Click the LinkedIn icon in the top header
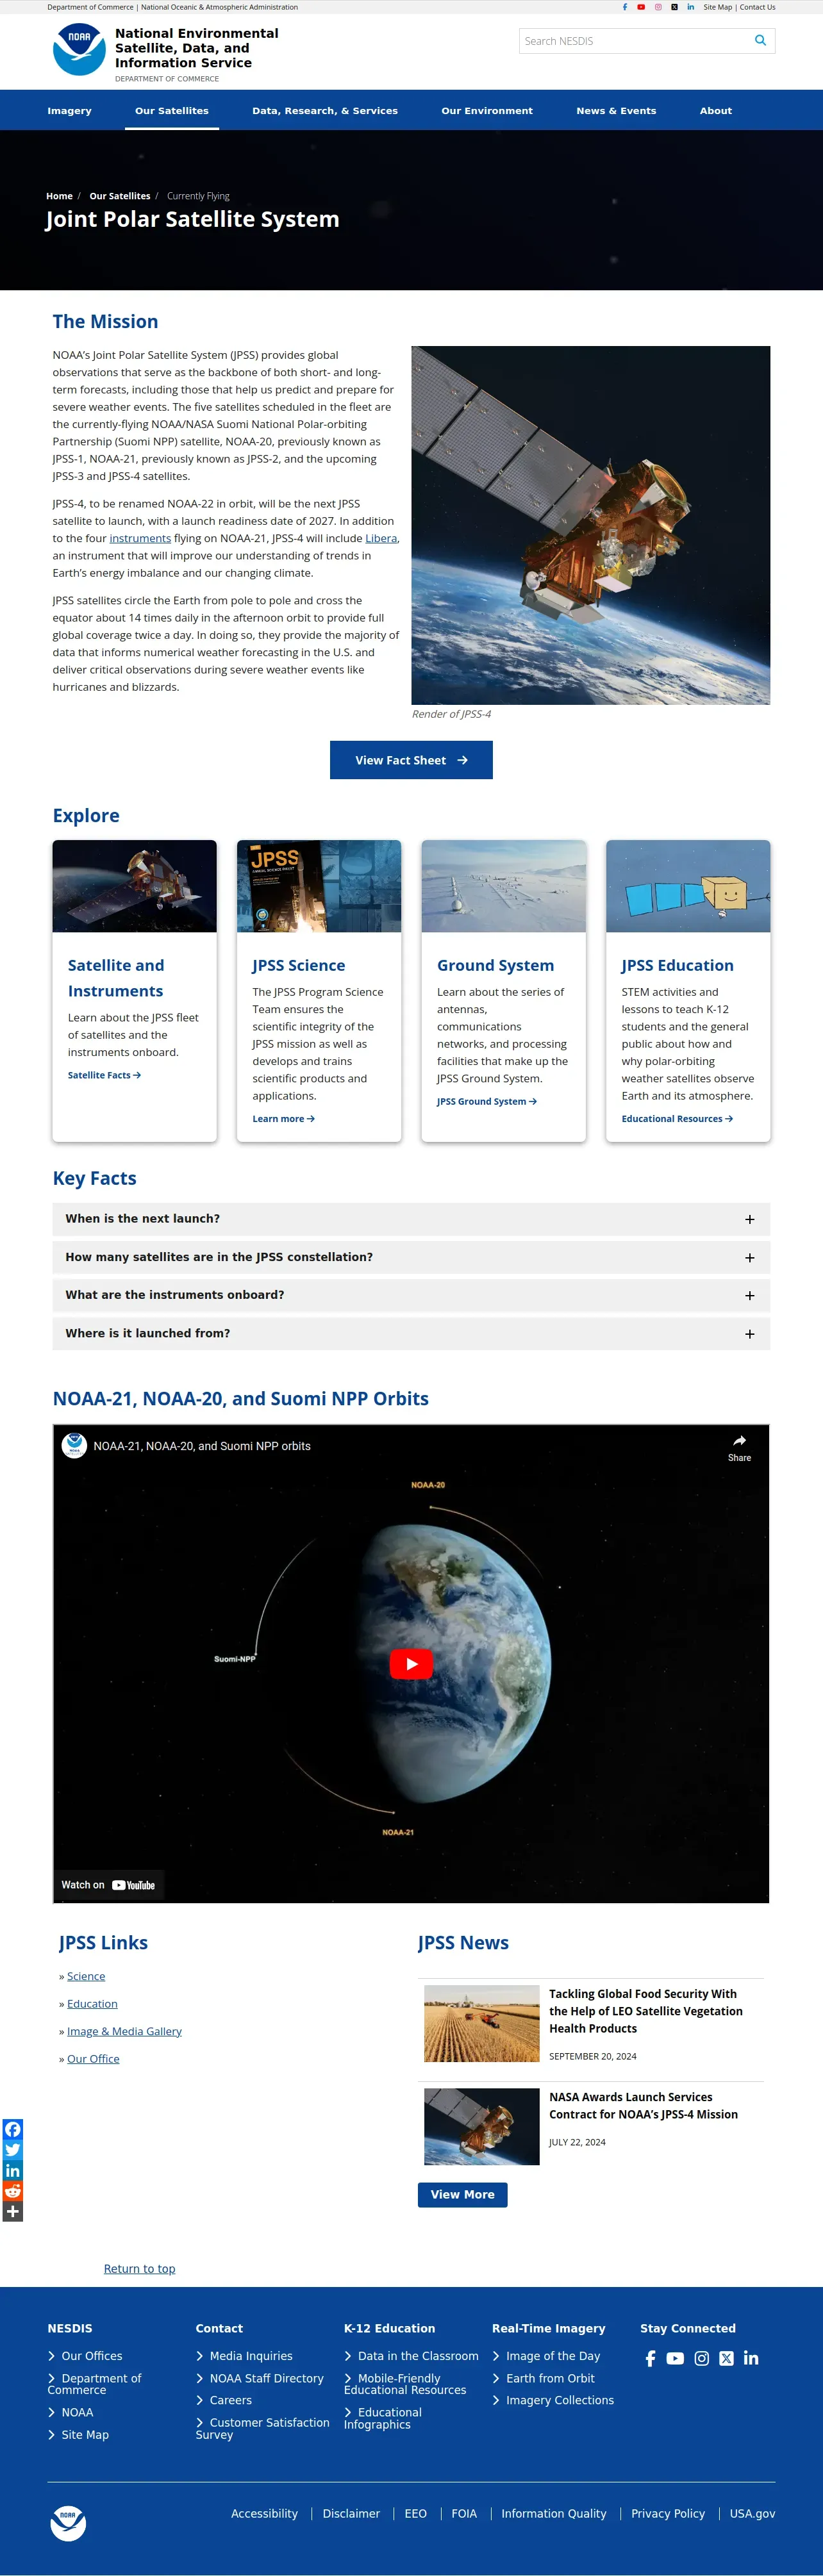The height and width of the screenshot is (2576, 823). pos(690,7)
